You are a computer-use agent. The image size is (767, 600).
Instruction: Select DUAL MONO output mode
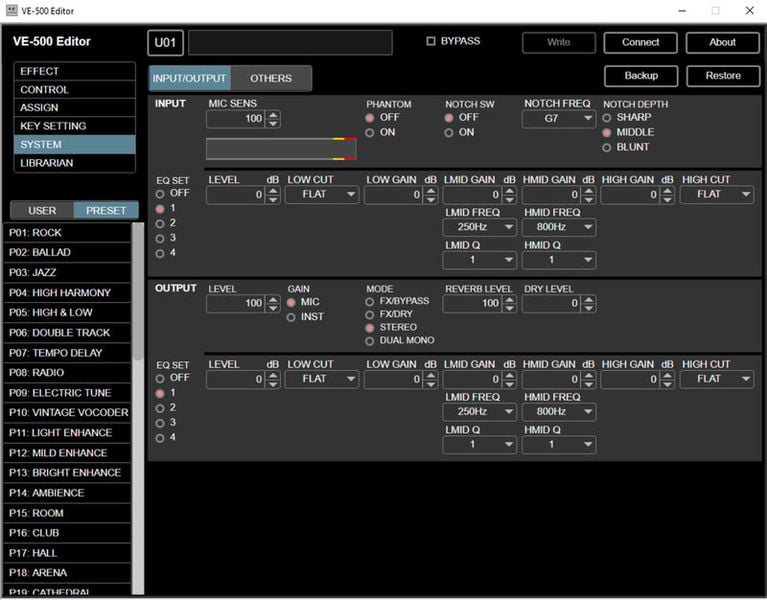pos(370,341)
